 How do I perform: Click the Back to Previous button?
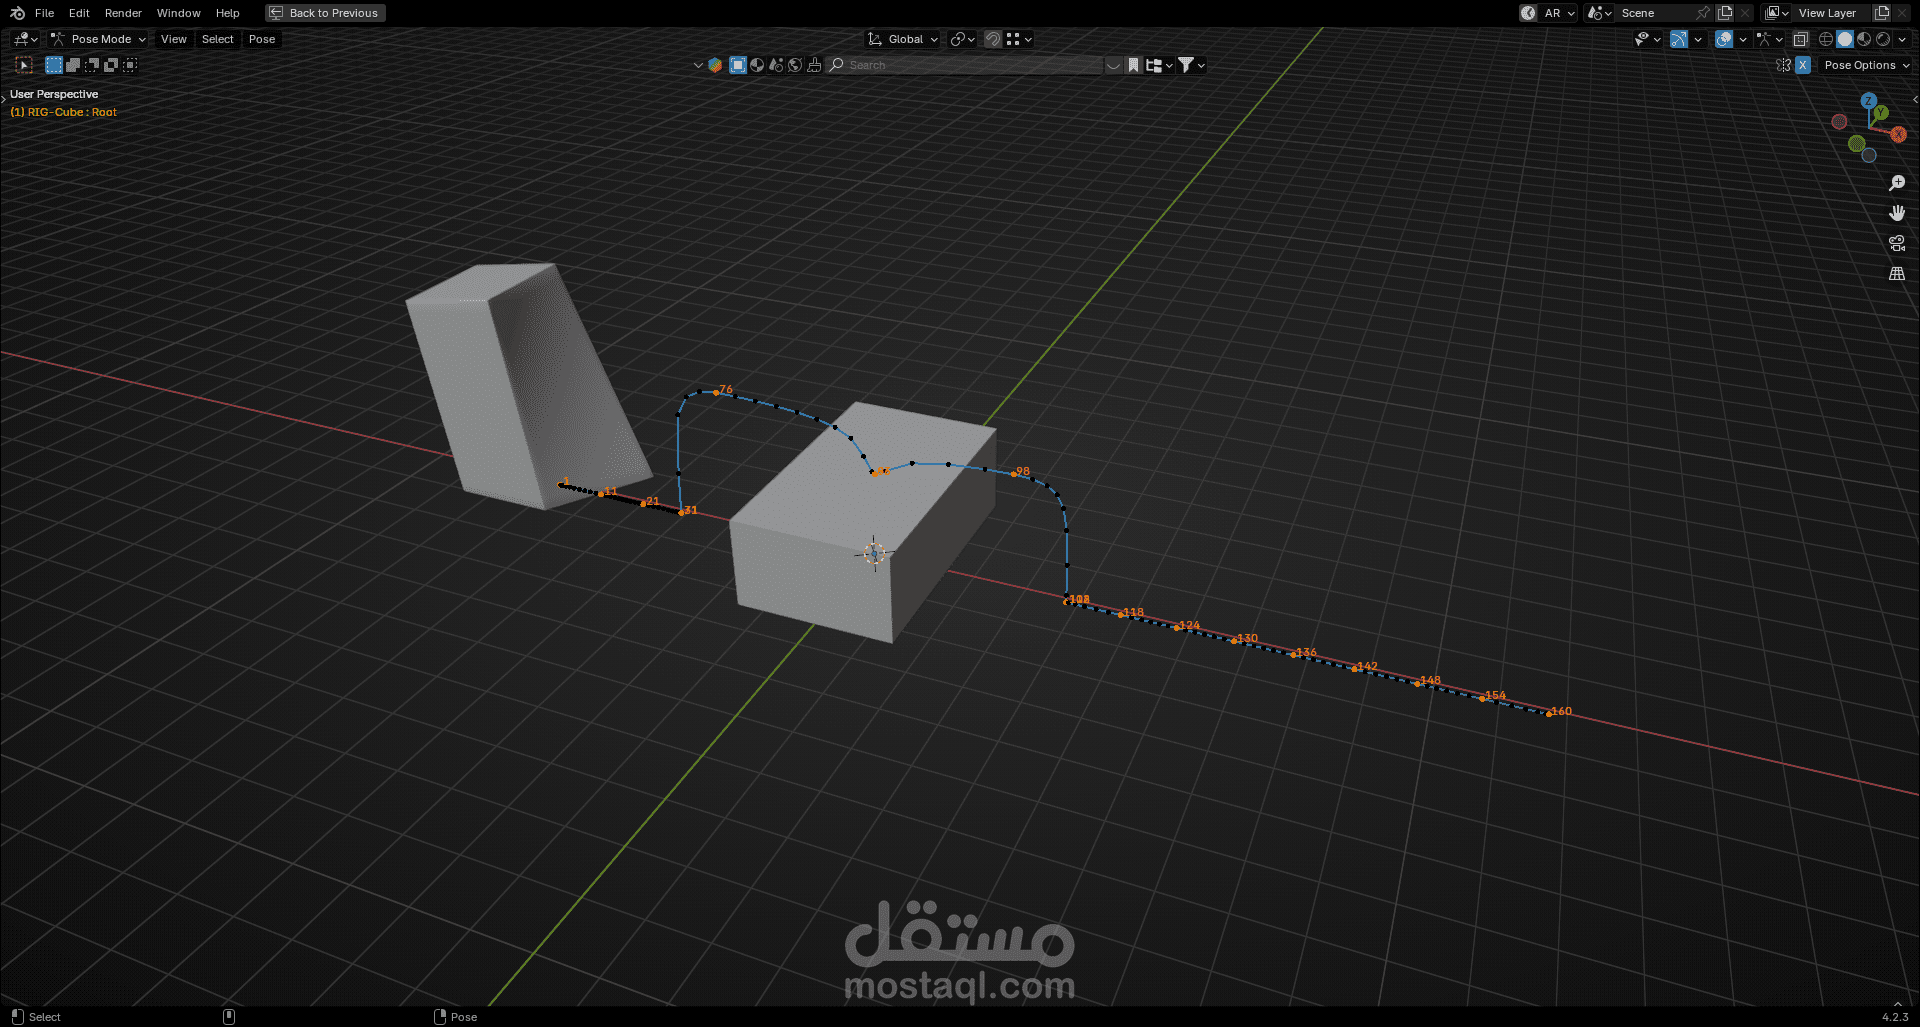324,13
